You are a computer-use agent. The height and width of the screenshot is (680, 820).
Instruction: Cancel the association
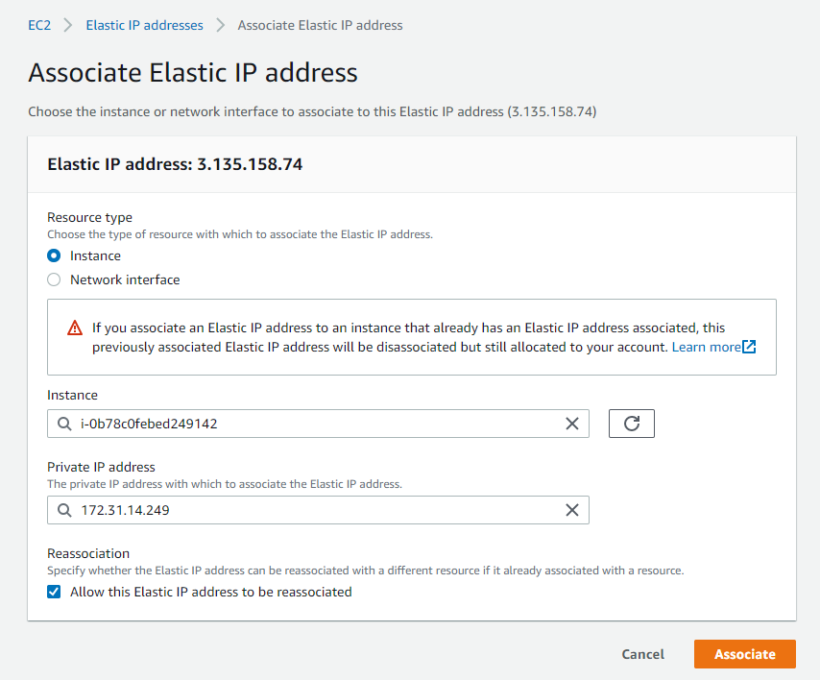click(x=642, y=654)
